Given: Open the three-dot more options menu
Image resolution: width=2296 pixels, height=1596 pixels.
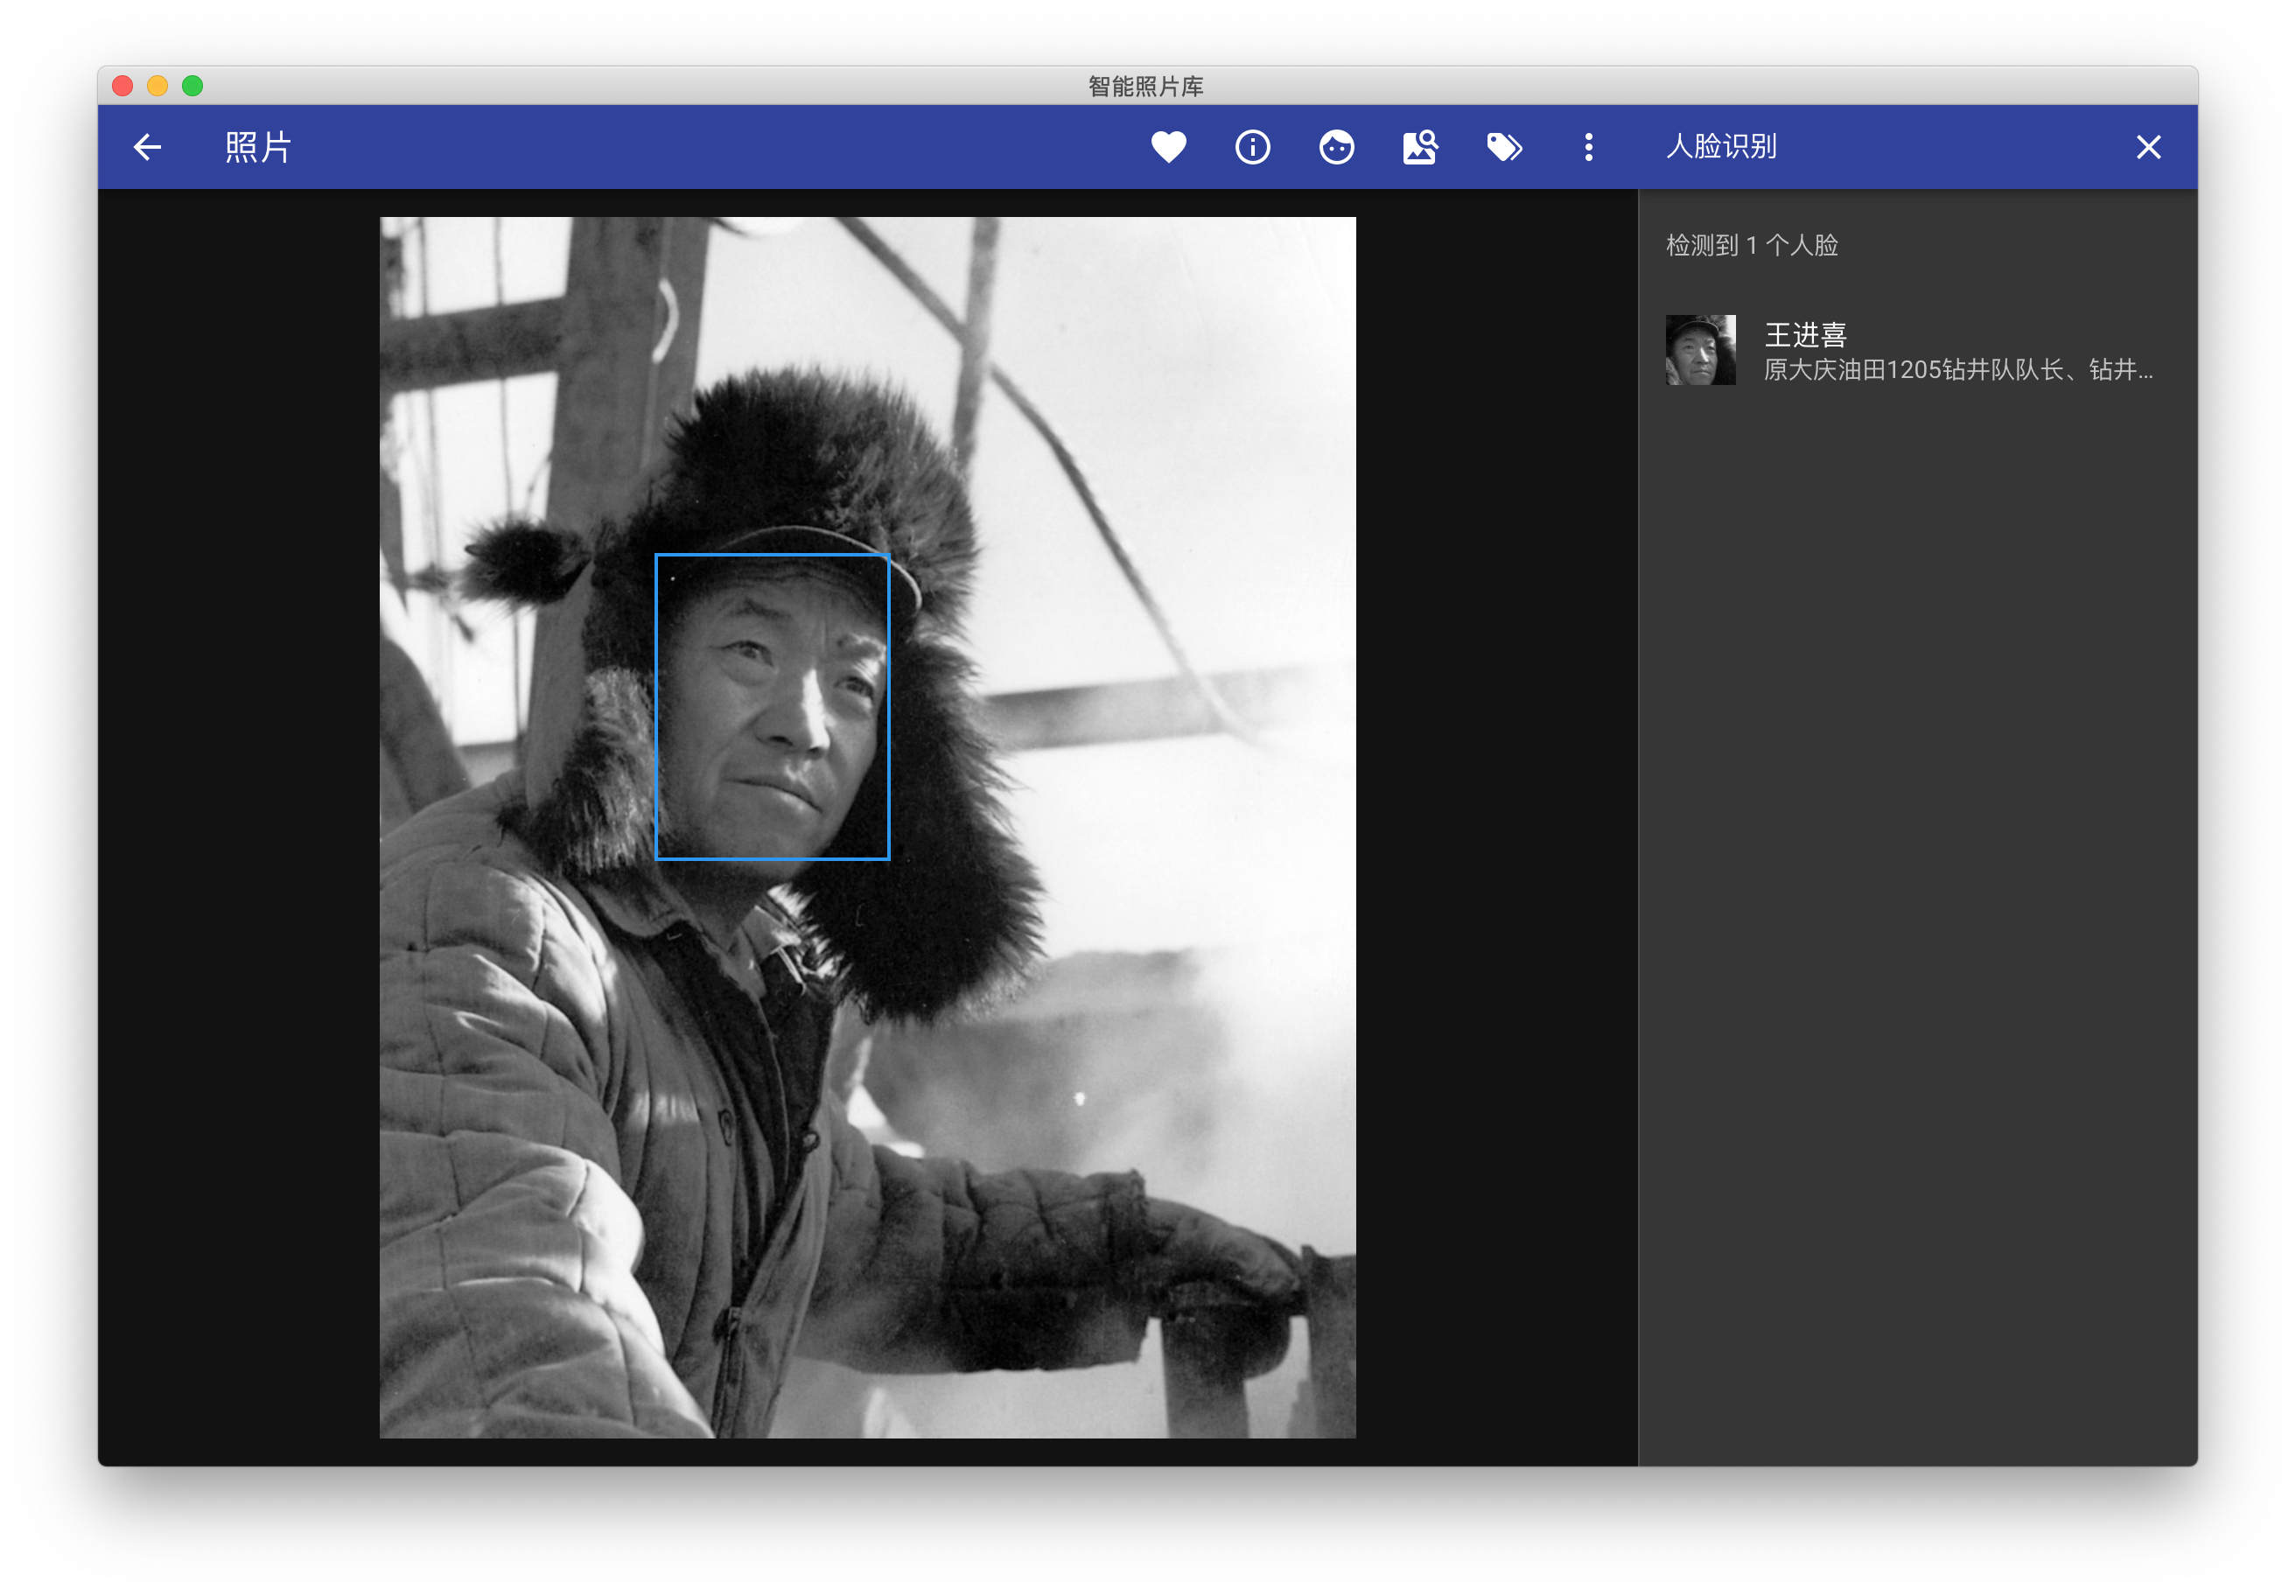Looking at the screenshot, I should coord(1588,147).
